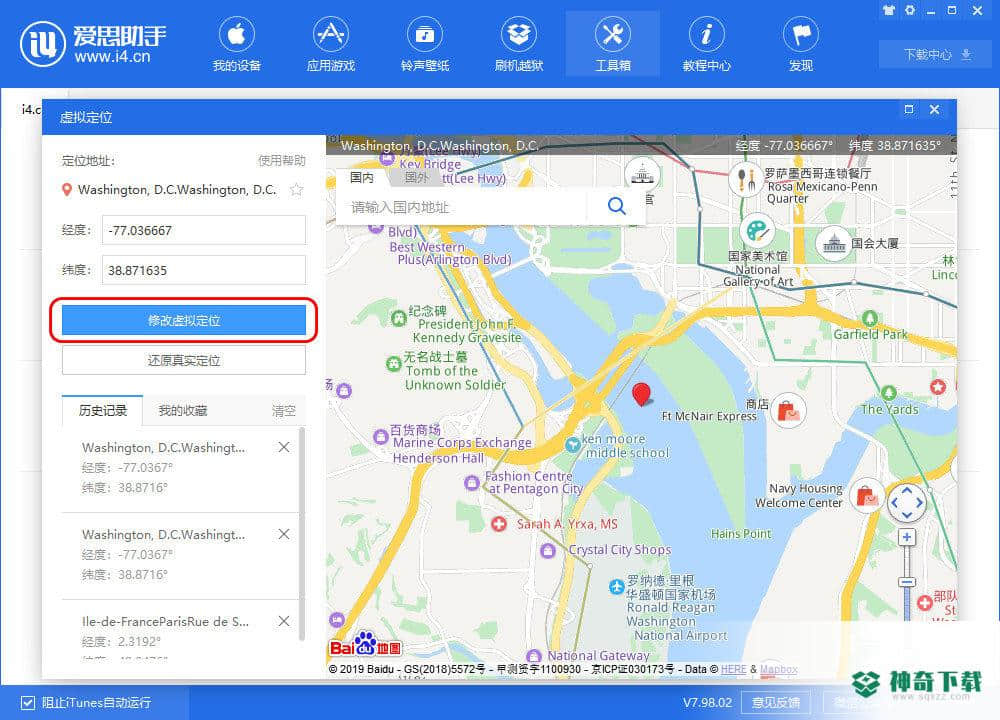Click Sarah A. Yrxa medical marker
Image resolution: width=1000 pixels, height=720 pixels.
pos(499,524)
